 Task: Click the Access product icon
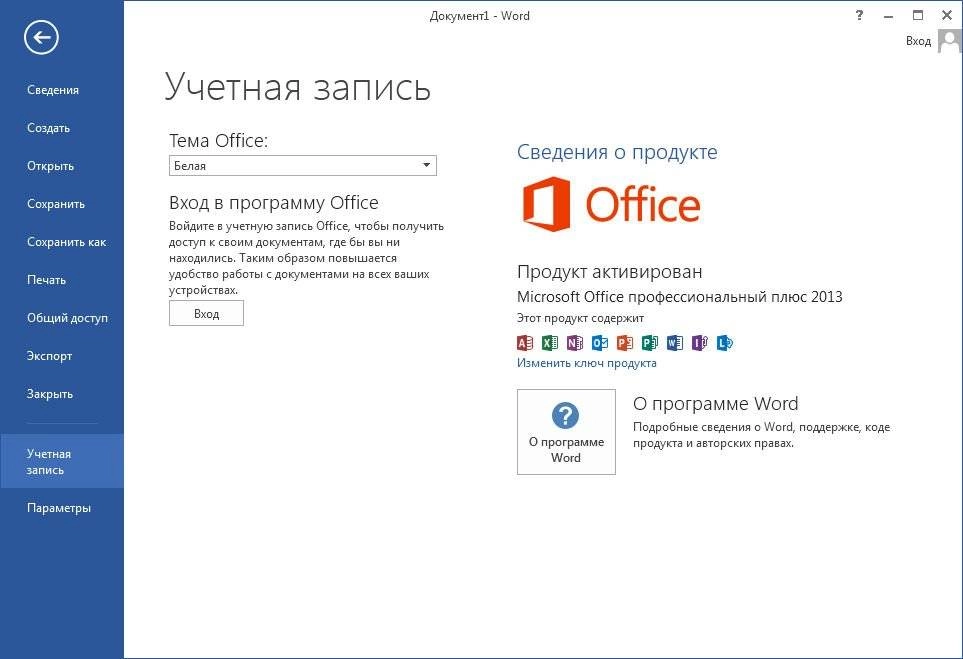[524, 343]
